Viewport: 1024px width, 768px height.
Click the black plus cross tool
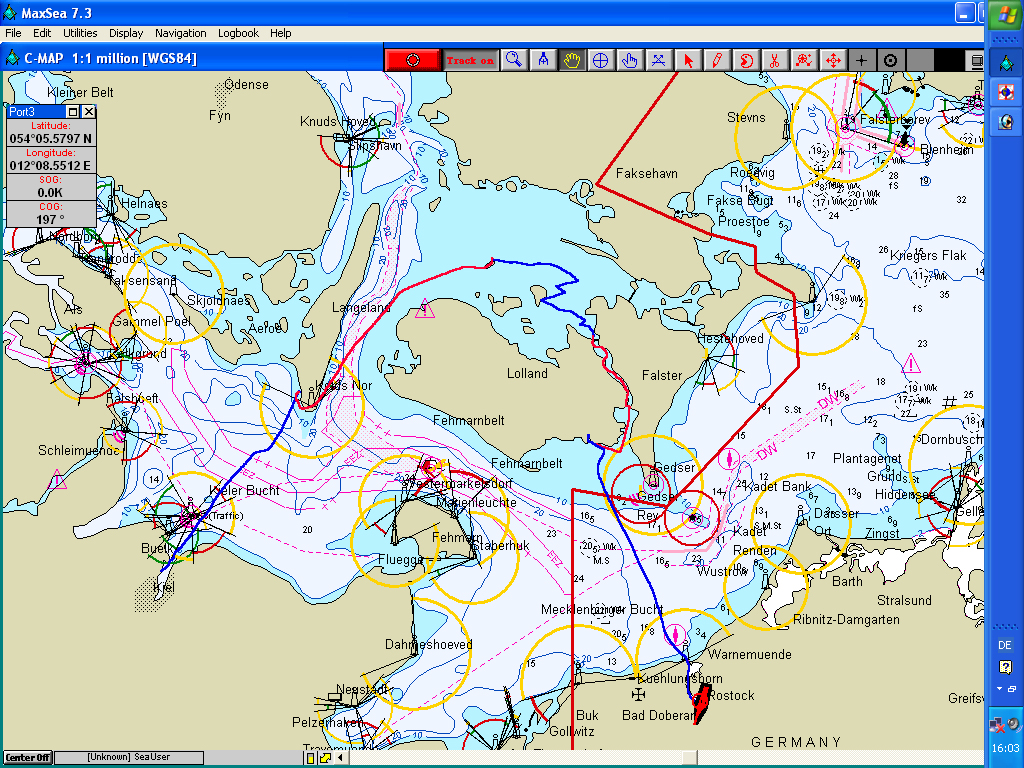[861, 60]
